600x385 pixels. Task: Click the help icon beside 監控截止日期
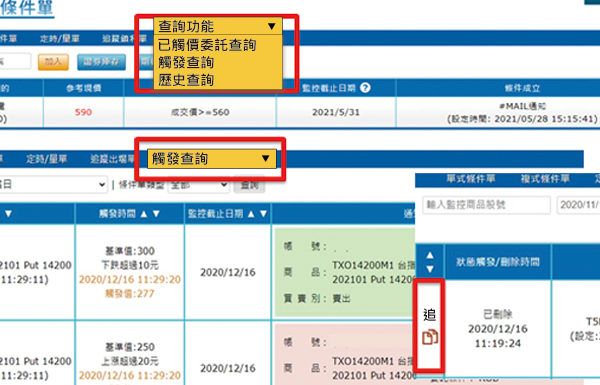[x=365, y=88]
